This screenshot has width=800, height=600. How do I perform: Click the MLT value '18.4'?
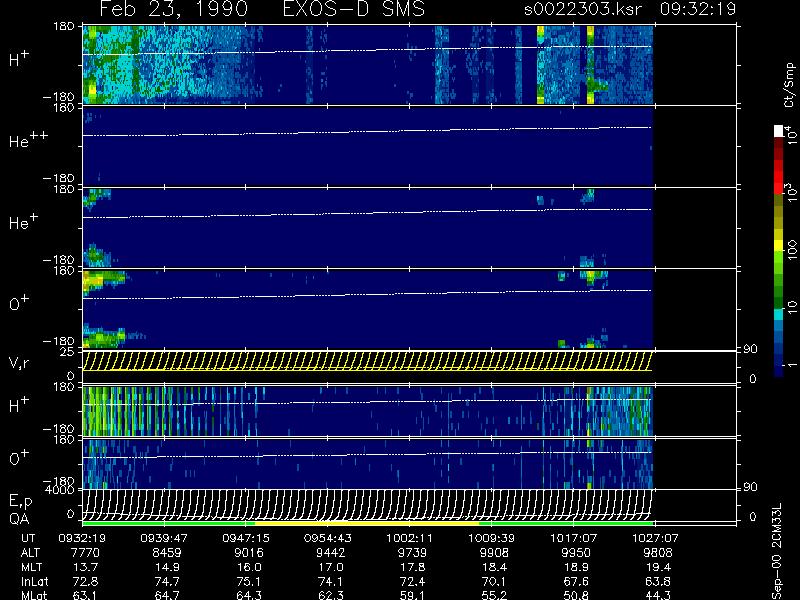click(x=494, y=567)
